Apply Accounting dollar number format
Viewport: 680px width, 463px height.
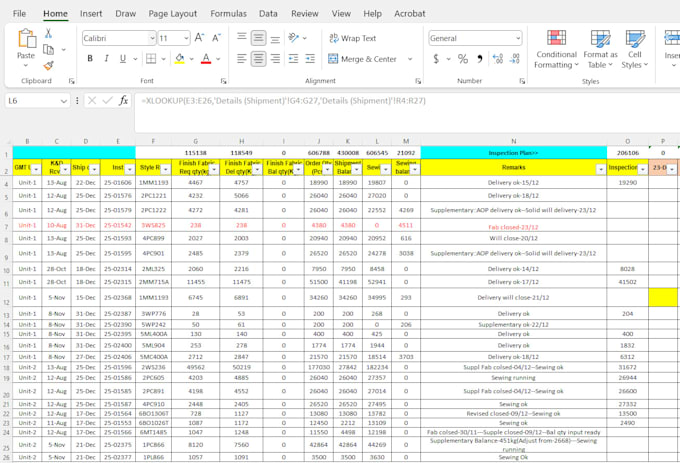(x=436, y=59)
